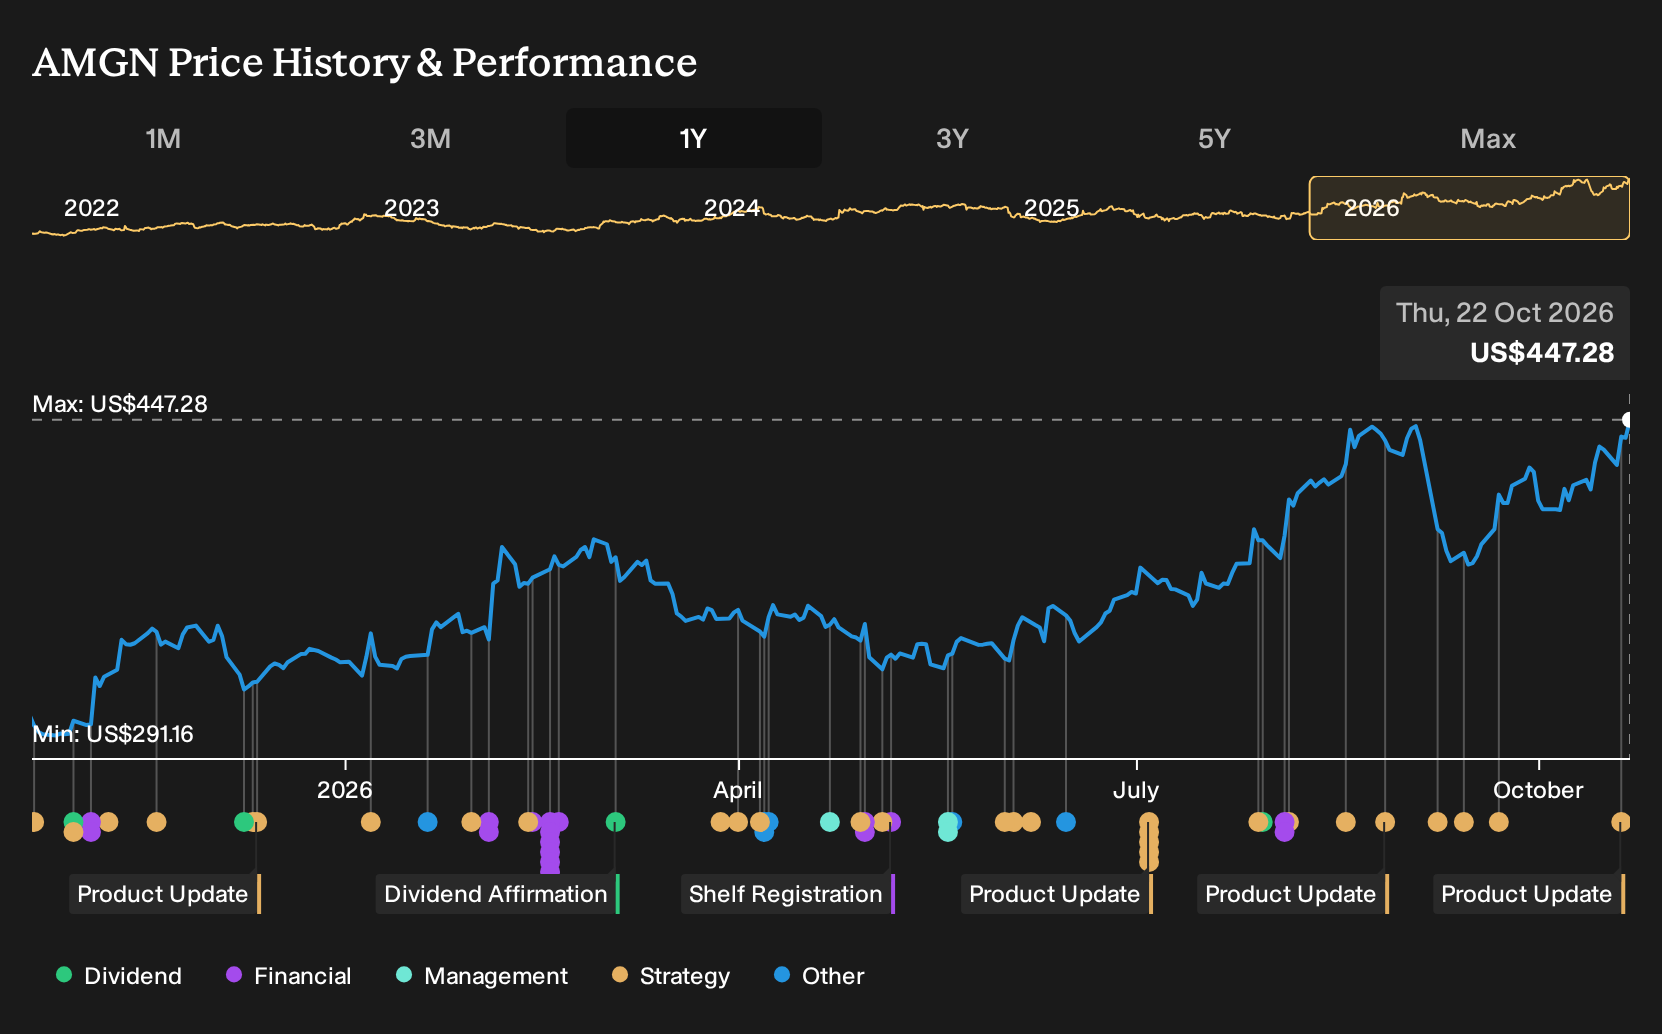Click the AMGN Price History & Performance title
The width and height of the screenshot is (1662, 1034).
(x=365, y=62)
